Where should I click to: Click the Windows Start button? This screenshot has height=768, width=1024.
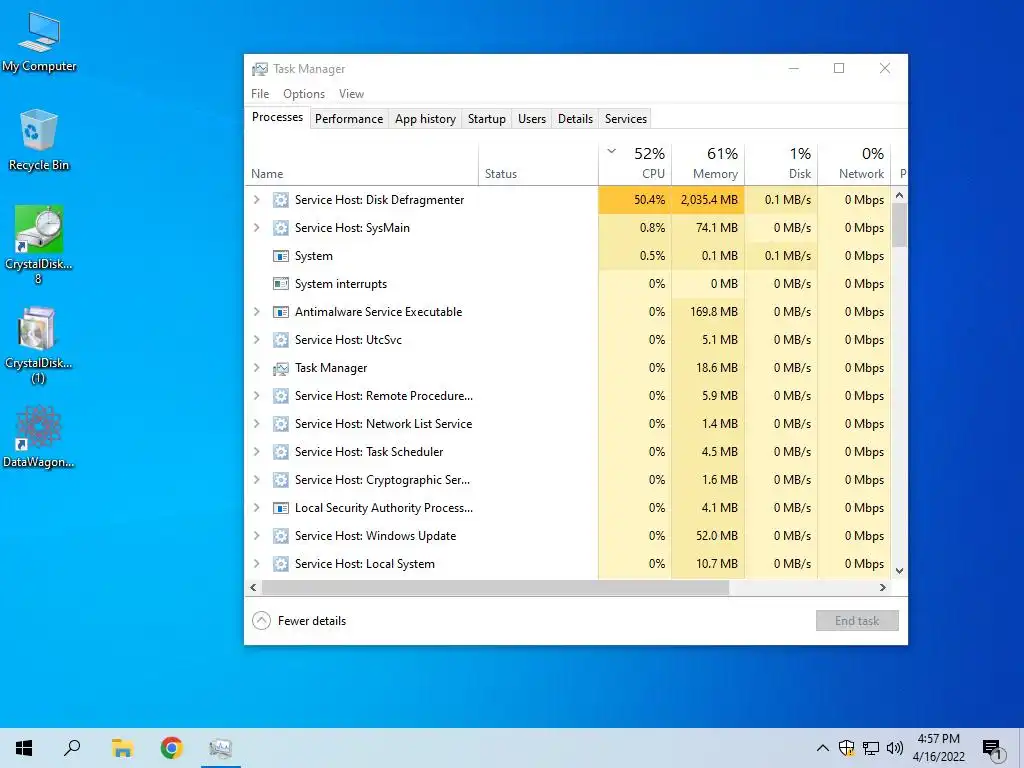pyautogui.click(x=24, y=748)
